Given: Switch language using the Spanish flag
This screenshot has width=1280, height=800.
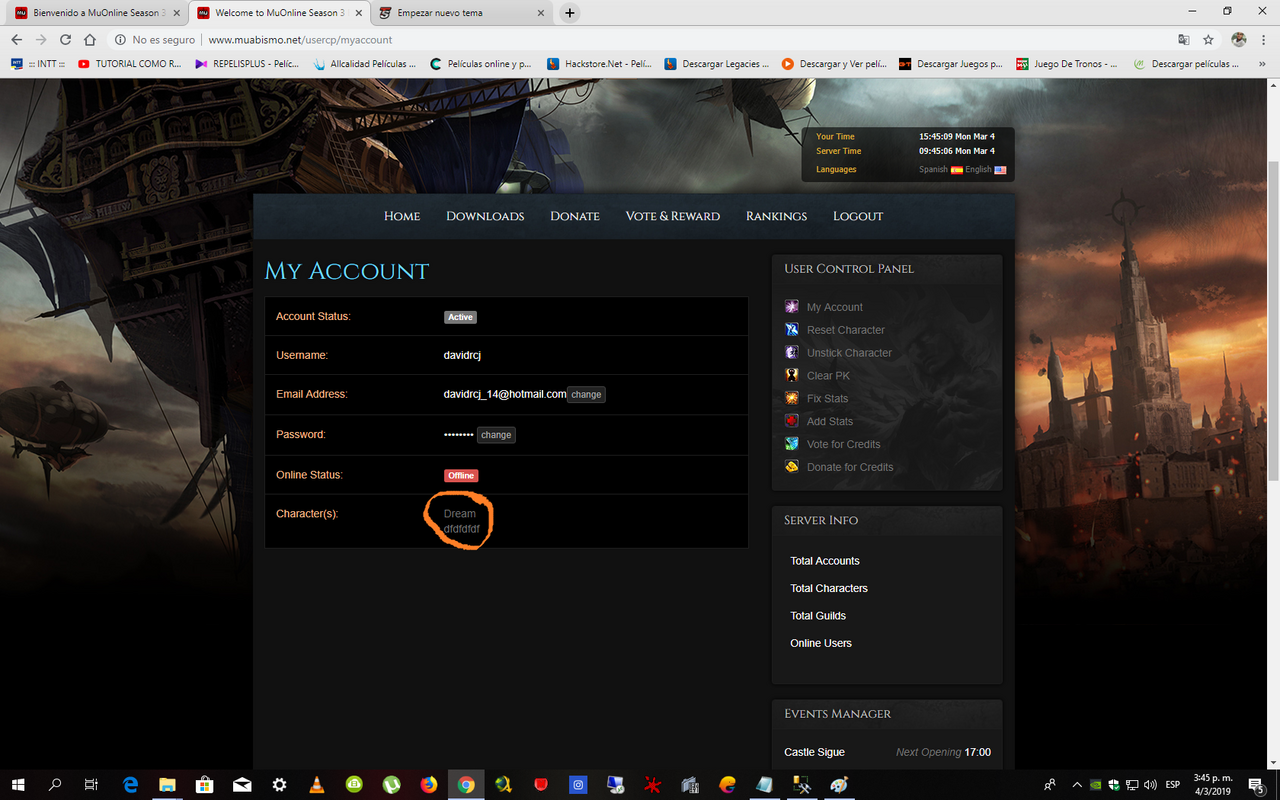Looking at the screenshot, I should (x=957, y=170).
